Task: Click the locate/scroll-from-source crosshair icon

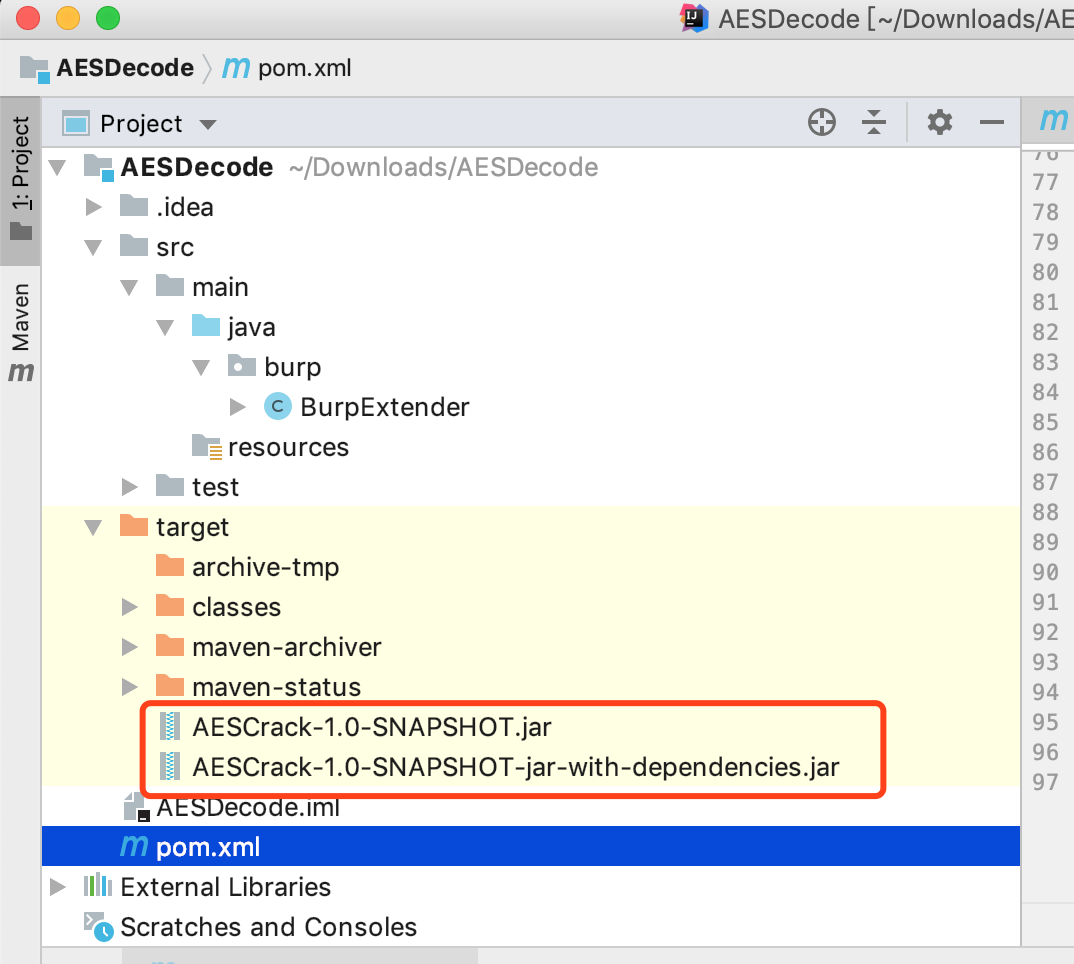Action: (821, 123)
